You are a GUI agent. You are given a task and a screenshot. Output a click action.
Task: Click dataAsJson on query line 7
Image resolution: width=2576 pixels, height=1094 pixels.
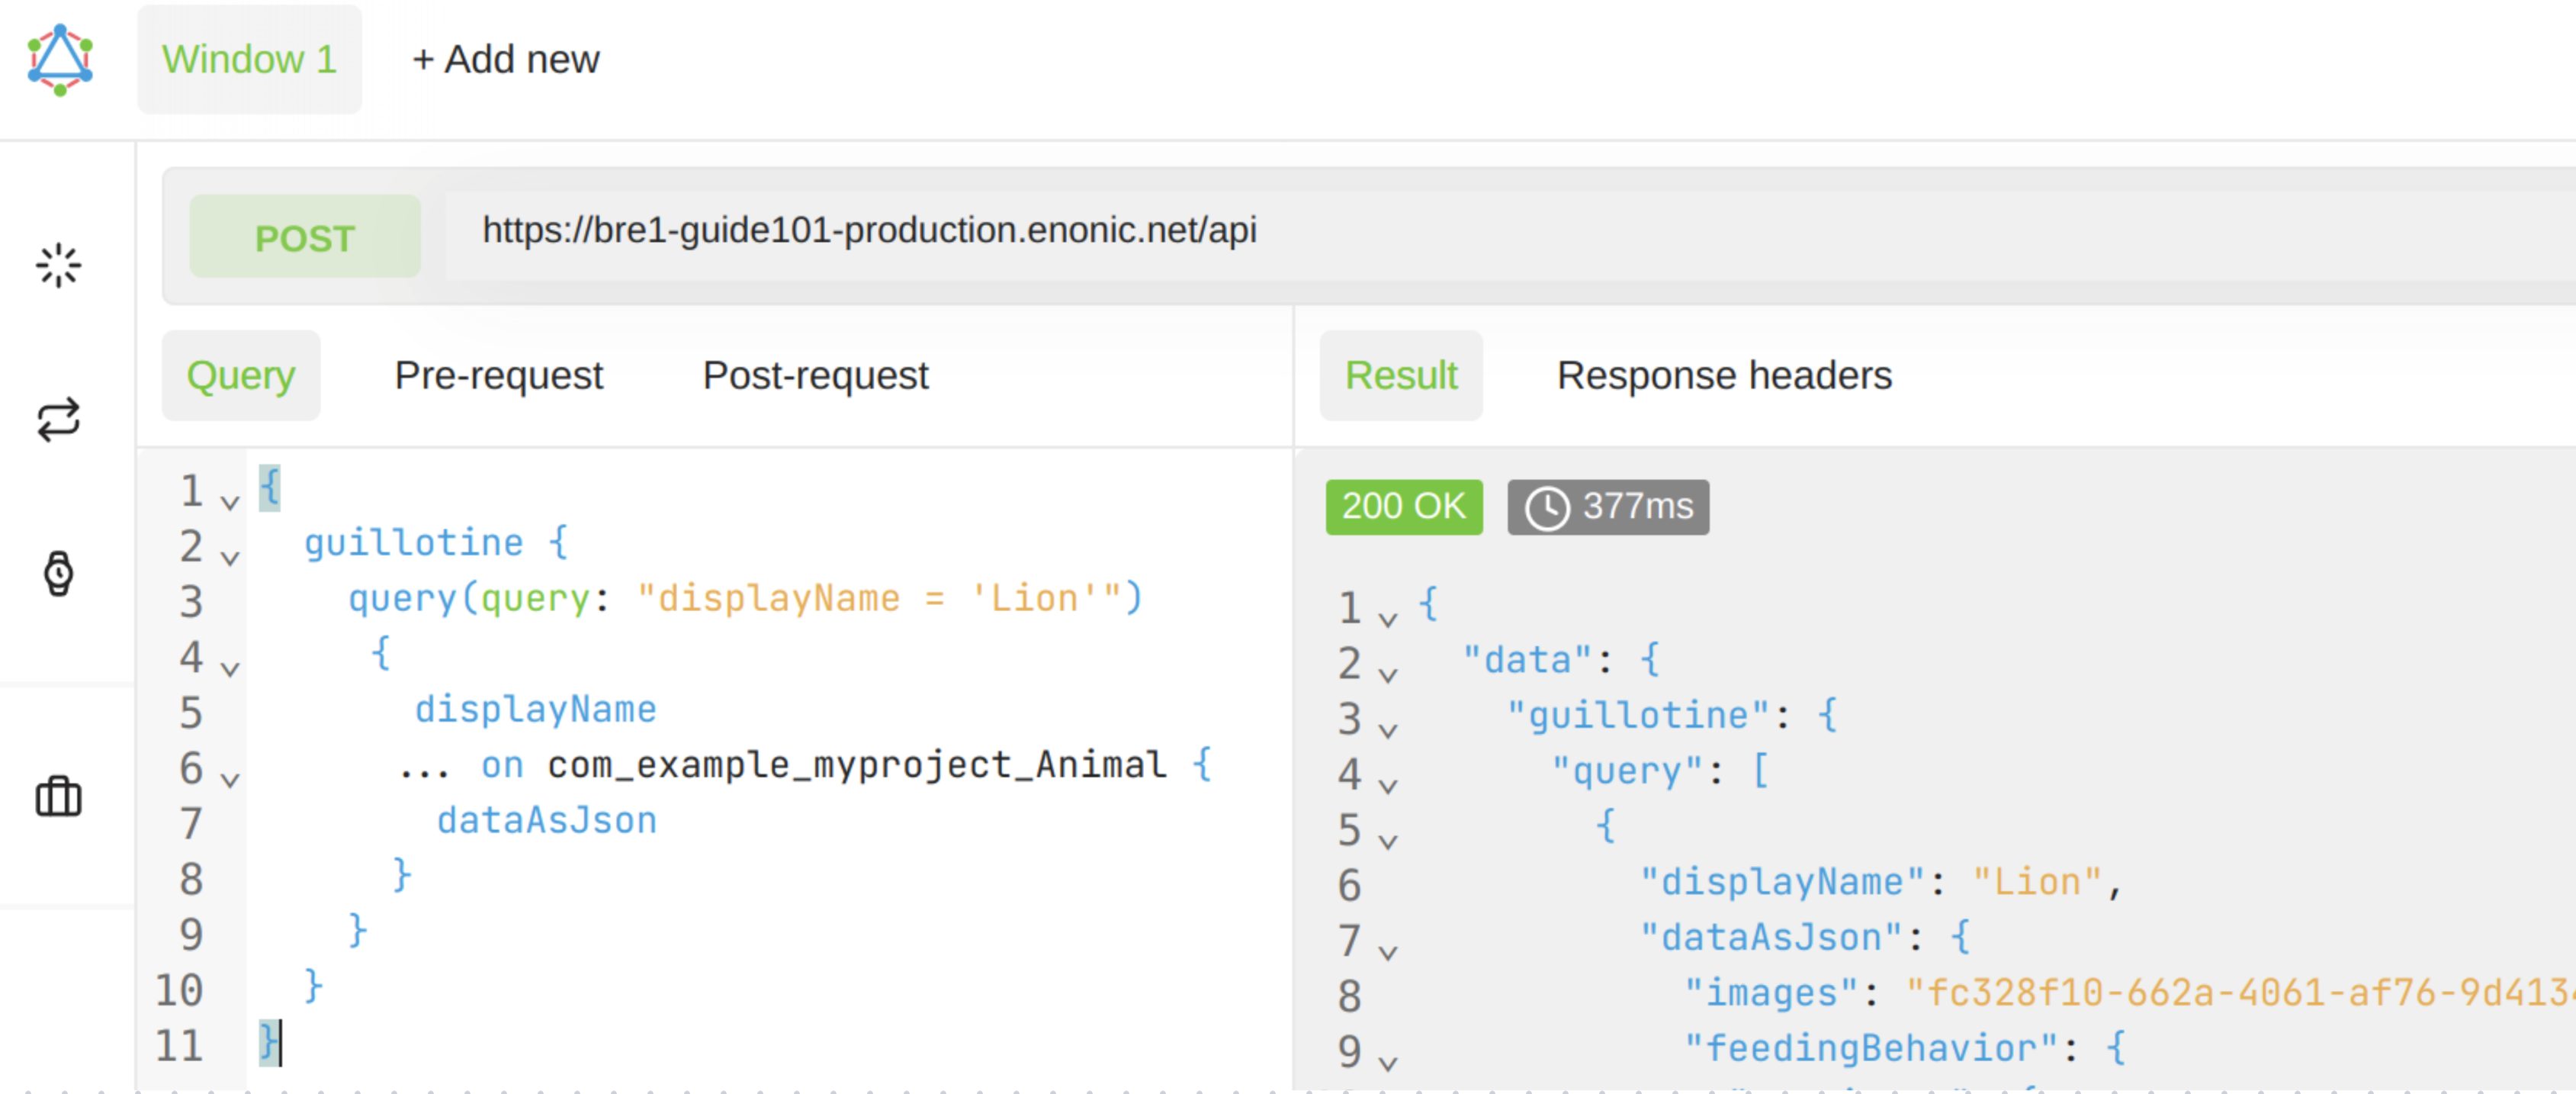(547, 820)
